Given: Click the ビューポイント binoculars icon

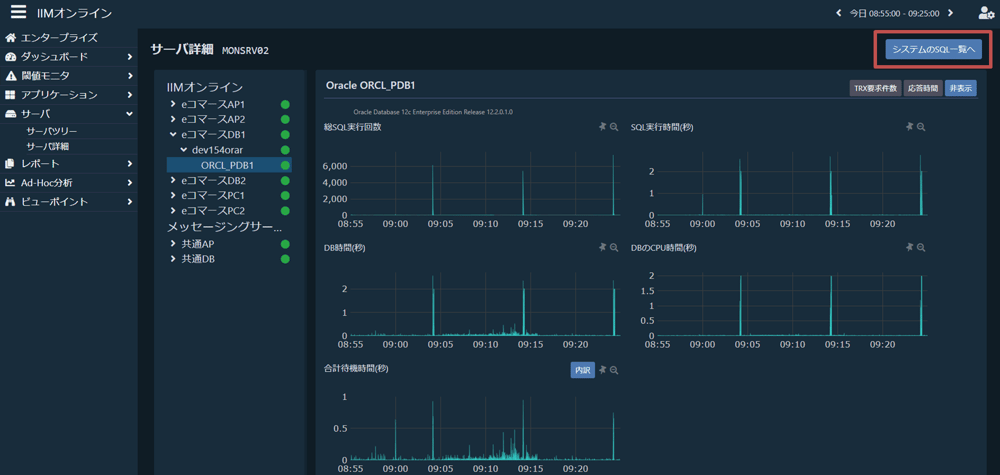Looking at the screenshot, I should click(x=10, y=202).
